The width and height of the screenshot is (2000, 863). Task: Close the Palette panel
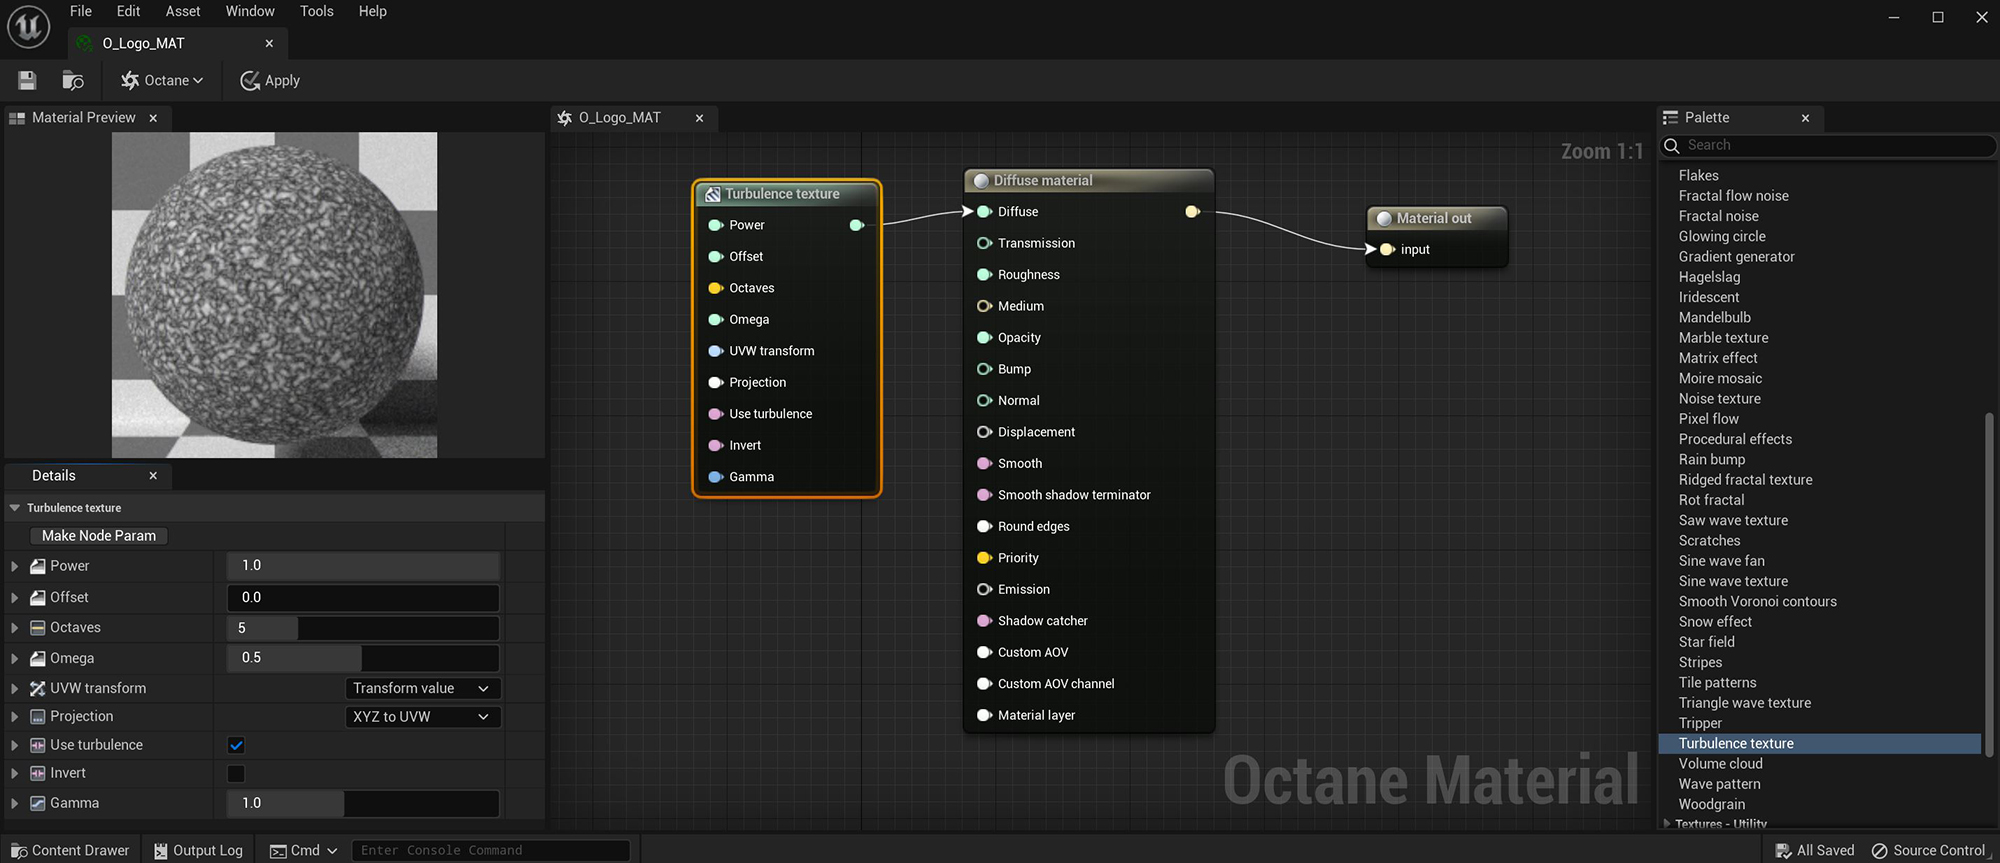[x=1805, y=118]
